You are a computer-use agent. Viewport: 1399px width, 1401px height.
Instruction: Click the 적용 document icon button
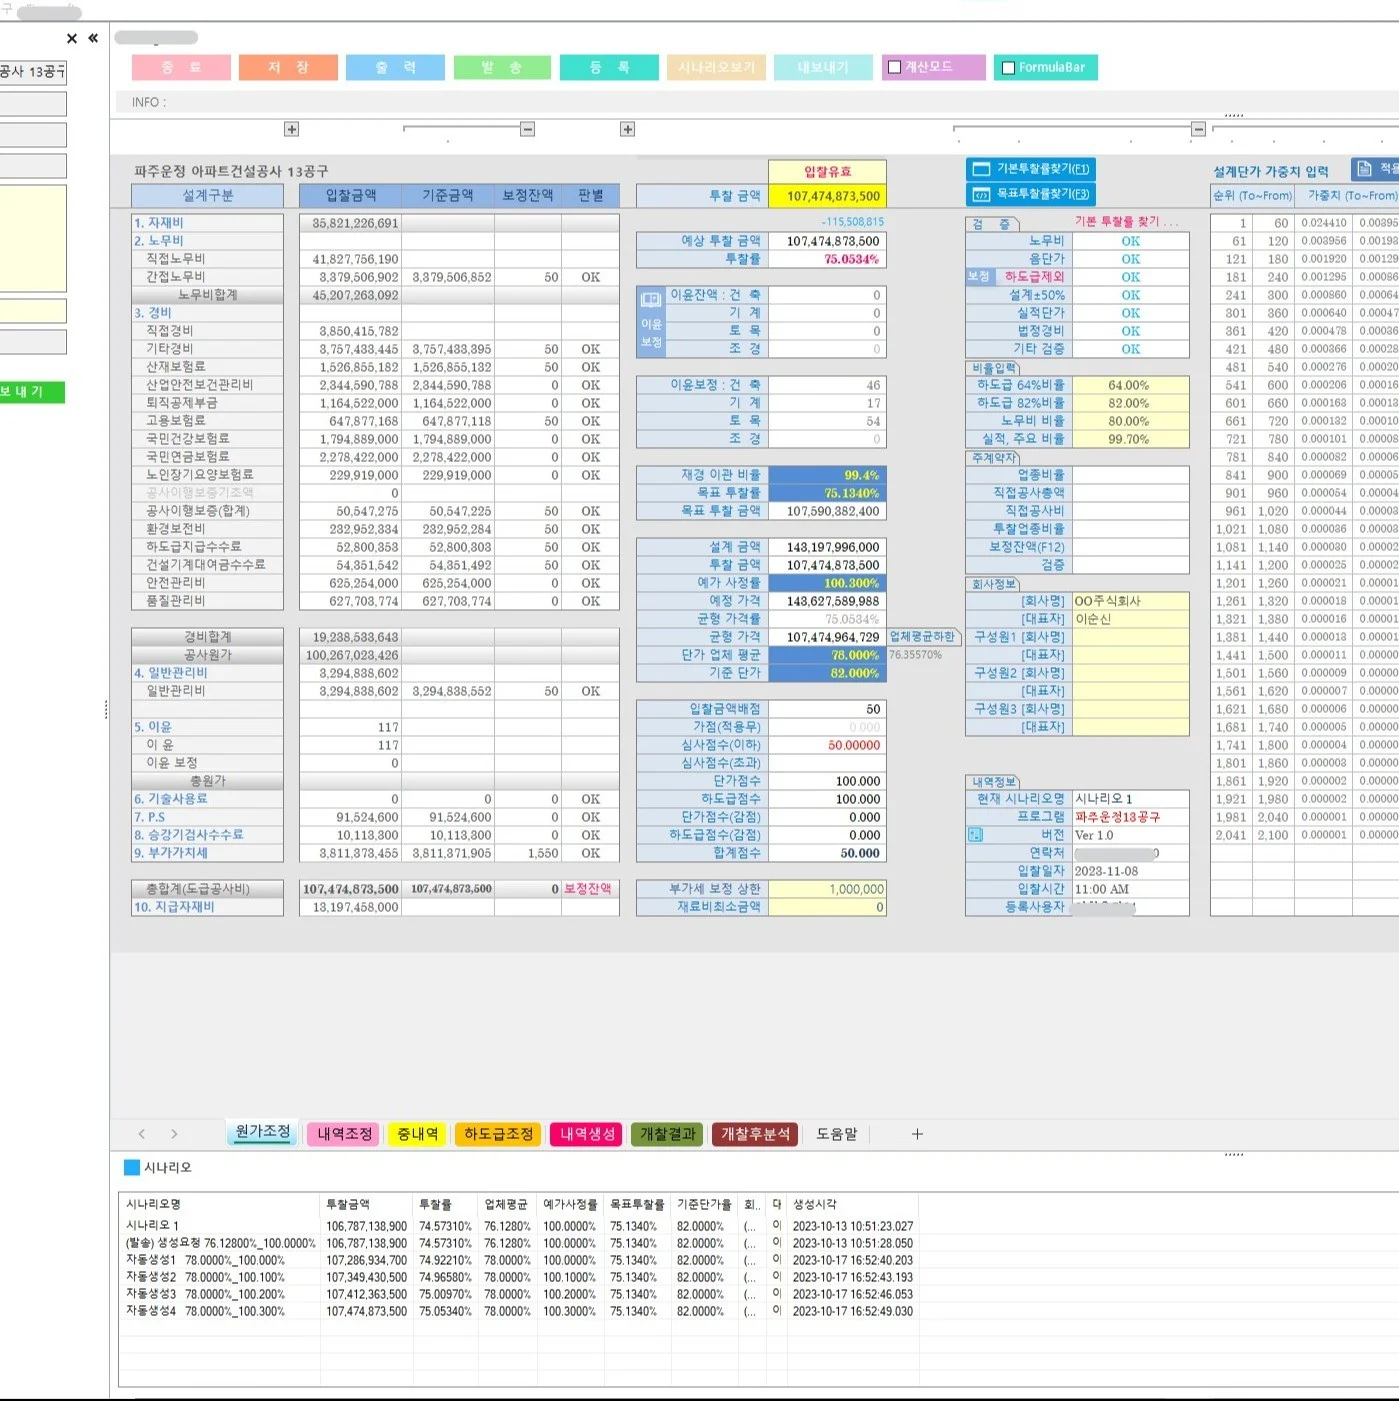[1375, 169]
